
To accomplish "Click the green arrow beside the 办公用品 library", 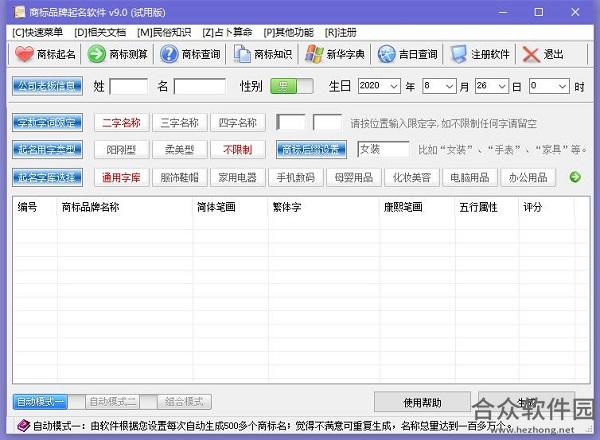I will tap(575, 177).
